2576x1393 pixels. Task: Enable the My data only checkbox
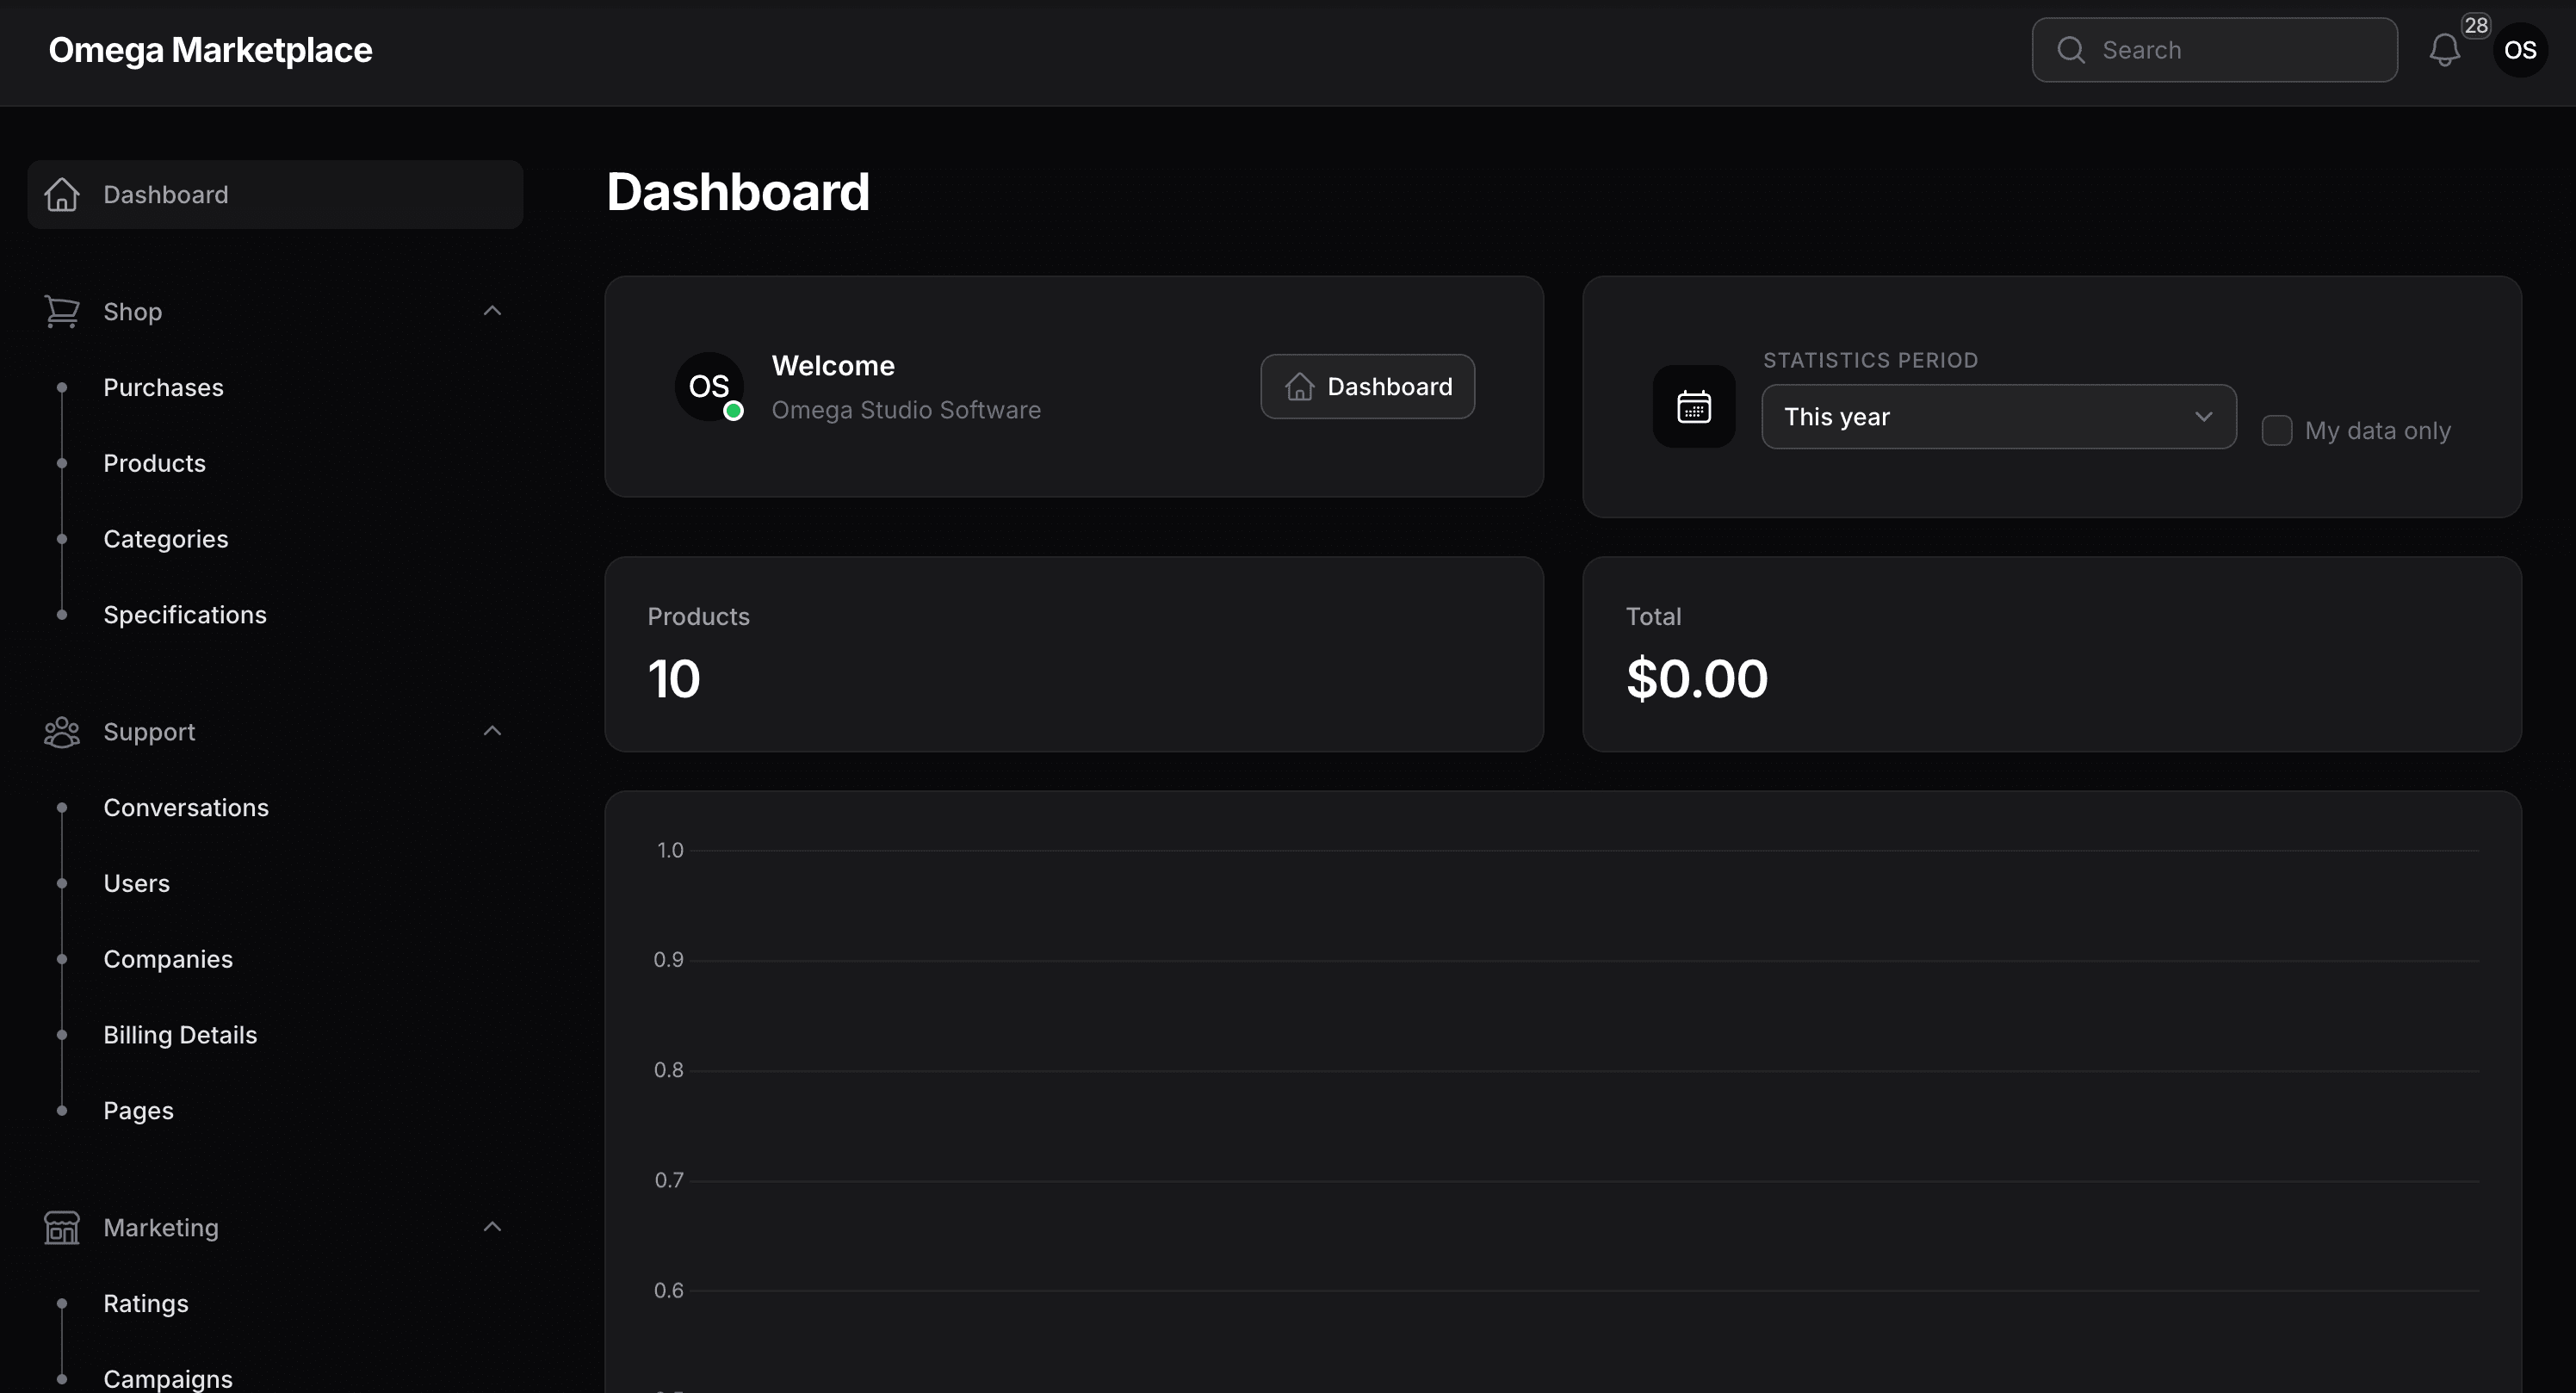[x=2277, y=430]
